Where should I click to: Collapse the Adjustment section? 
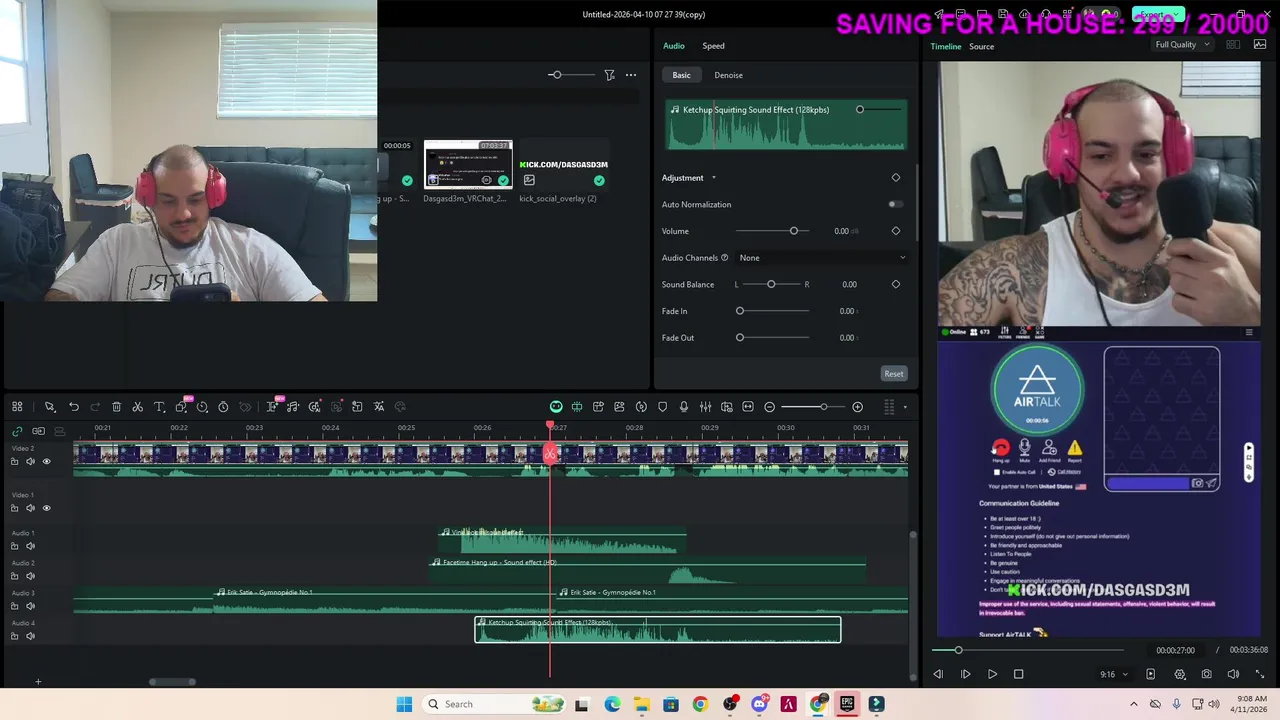[x=713, y=178]
